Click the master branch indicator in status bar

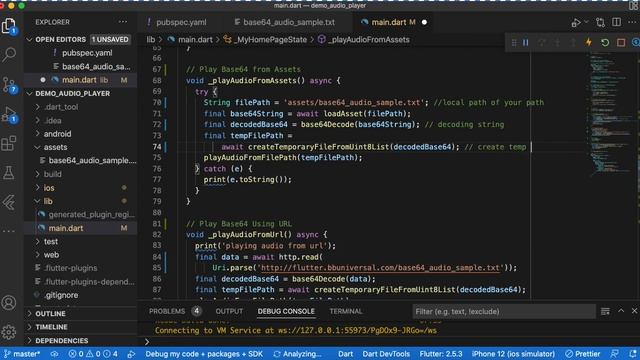[22, 354]
